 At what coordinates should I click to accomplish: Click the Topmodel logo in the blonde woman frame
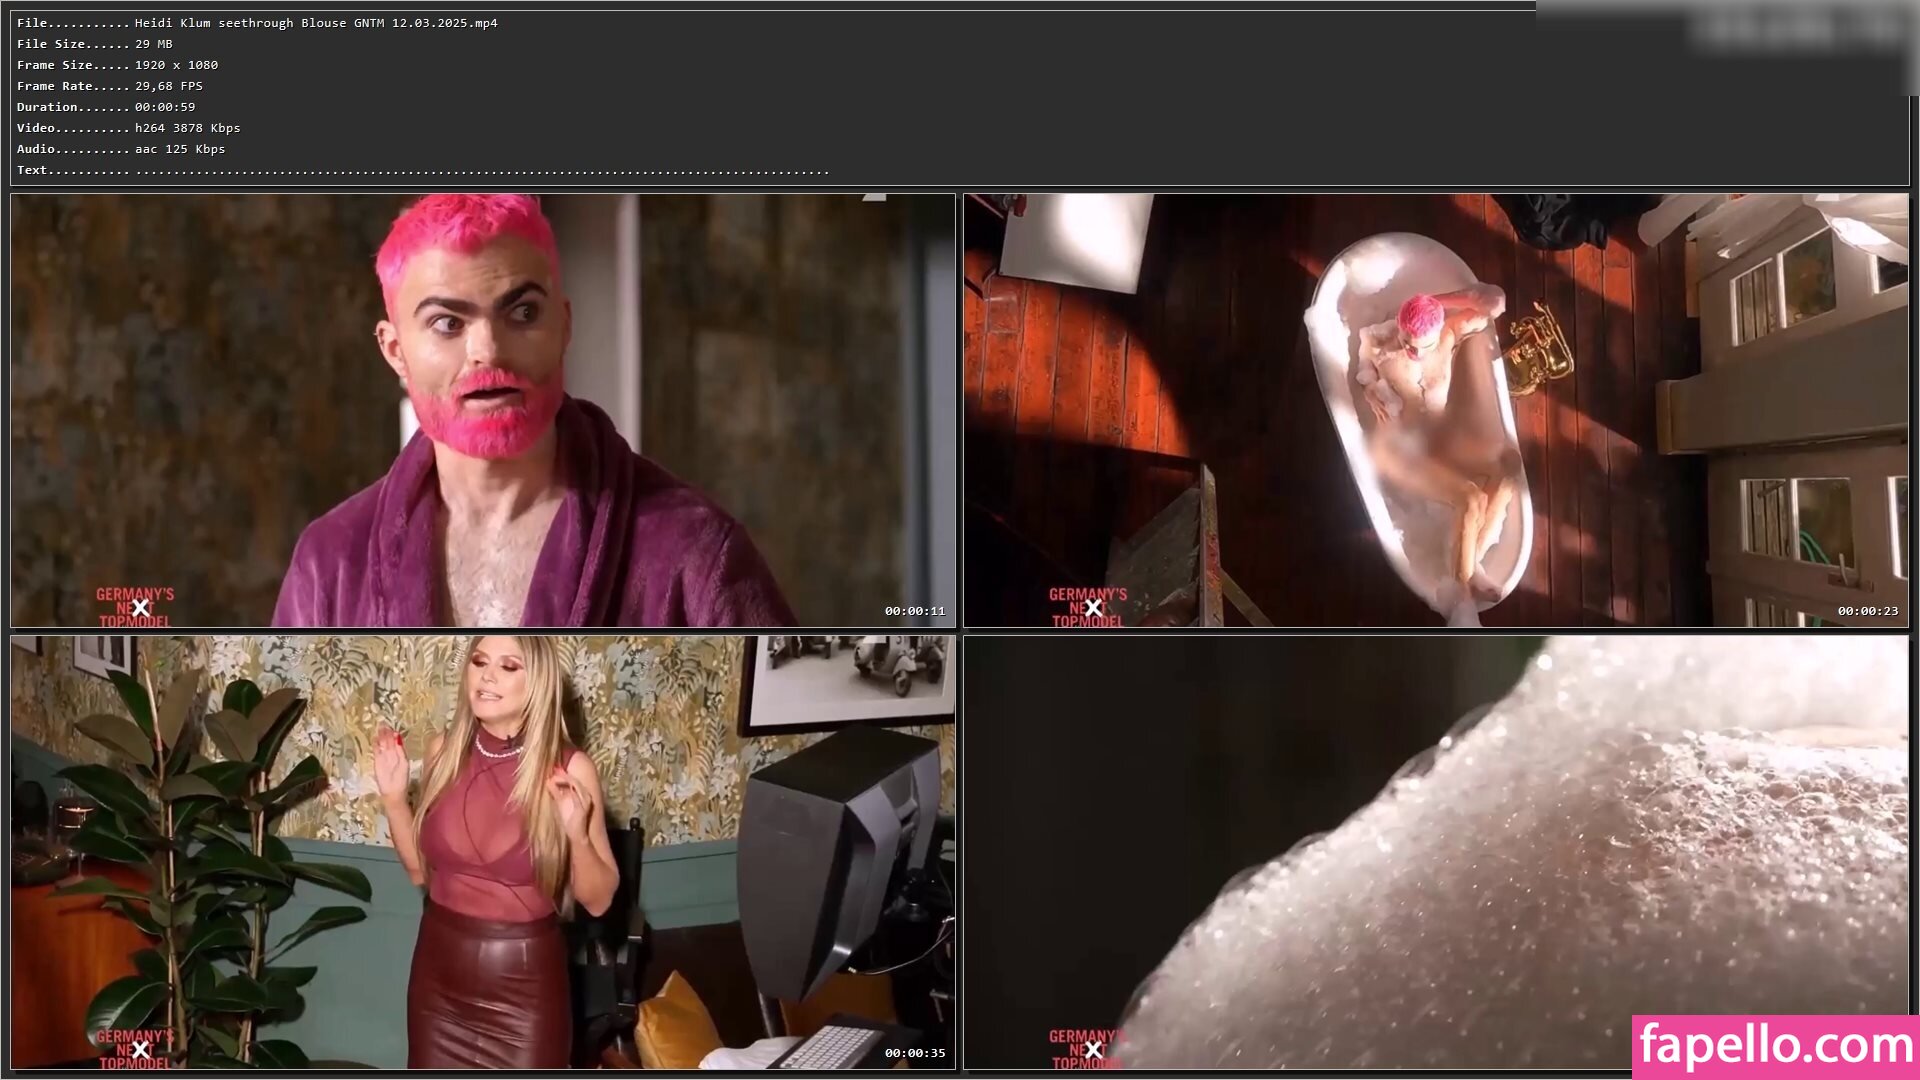(x=135, y=1049)
